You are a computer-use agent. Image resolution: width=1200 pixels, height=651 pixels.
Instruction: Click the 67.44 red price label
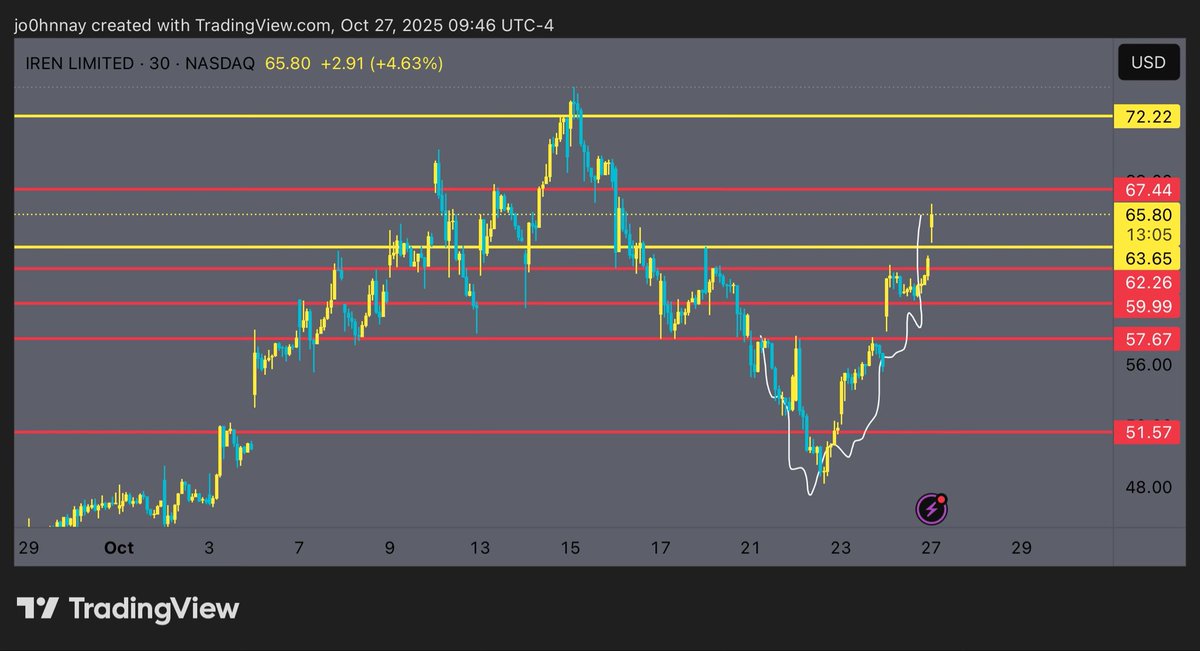point(1147,189)
